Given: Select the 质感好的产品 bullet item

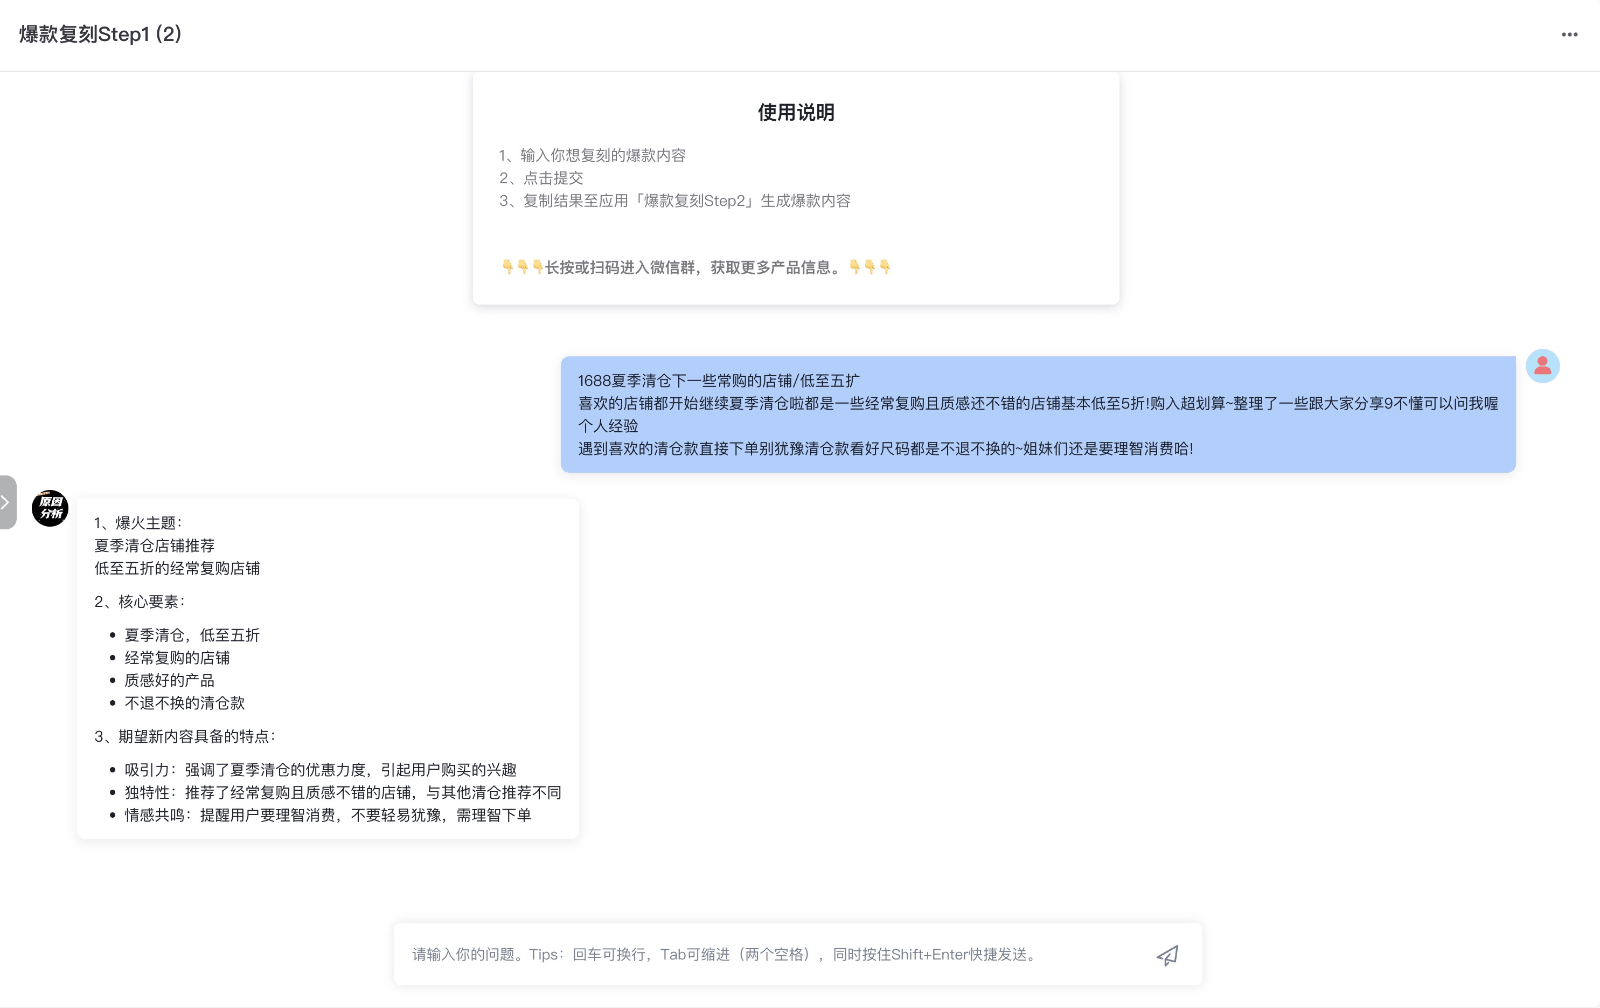Looking at the screenshot, I should [x=169, y=680].
